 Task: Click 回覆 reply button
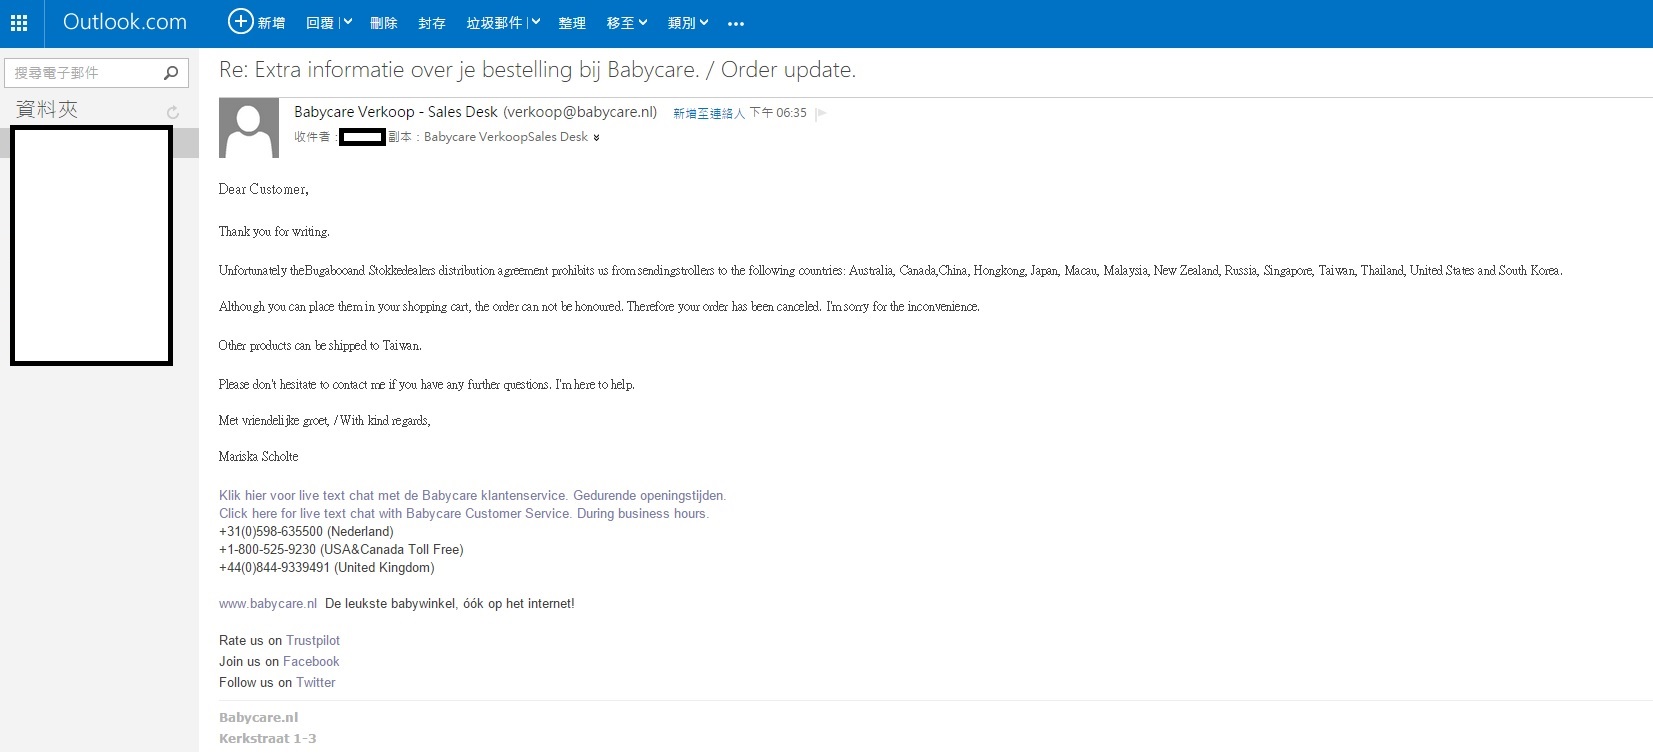point(320,23)
